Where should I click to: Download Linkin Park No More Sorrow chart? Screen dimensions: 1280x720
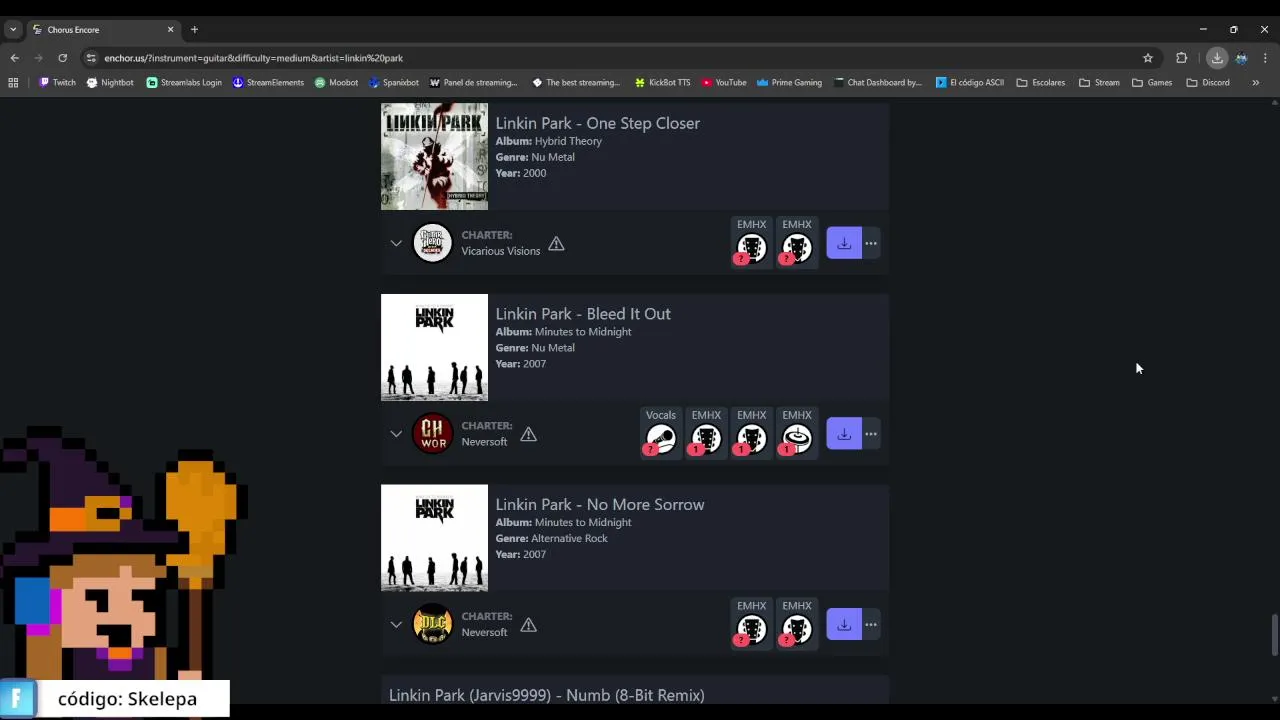pos(844,625)
